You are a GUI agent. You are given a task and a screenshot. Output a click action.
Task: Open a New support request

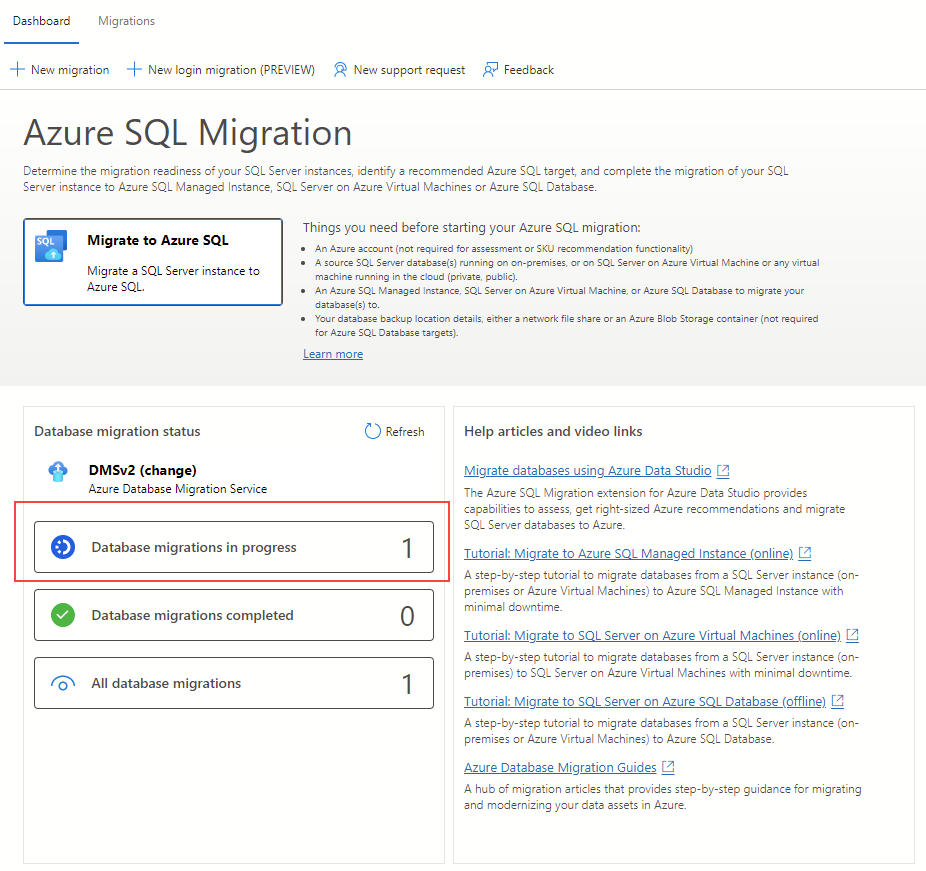click(399, 70)
